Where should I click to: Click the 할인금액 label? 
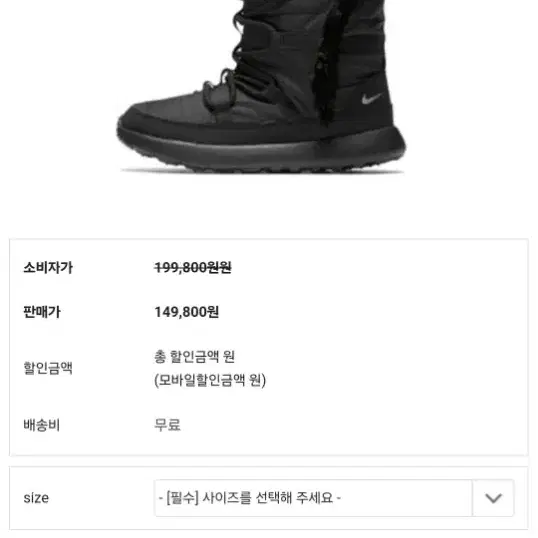48,368
